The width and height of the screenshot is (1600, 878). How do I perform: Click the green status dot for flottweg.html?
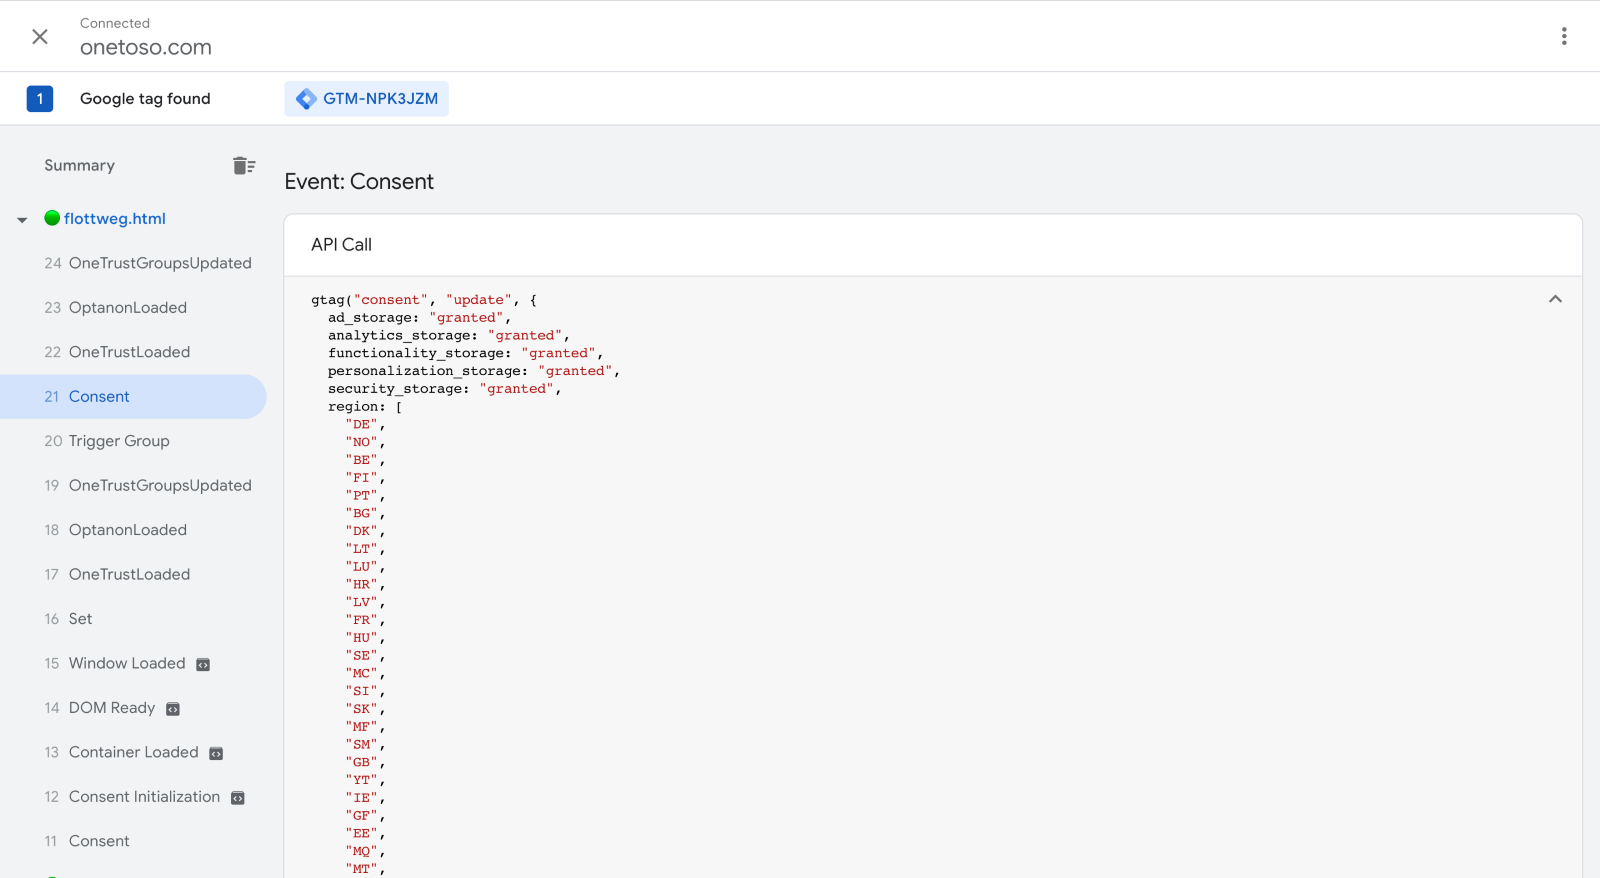point(52,218)
